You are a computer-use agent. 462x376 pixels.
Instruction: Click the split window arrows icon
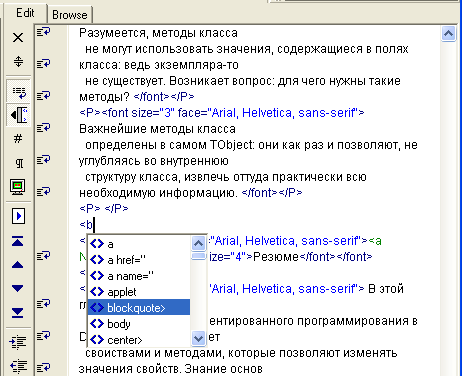click(18, 61)
